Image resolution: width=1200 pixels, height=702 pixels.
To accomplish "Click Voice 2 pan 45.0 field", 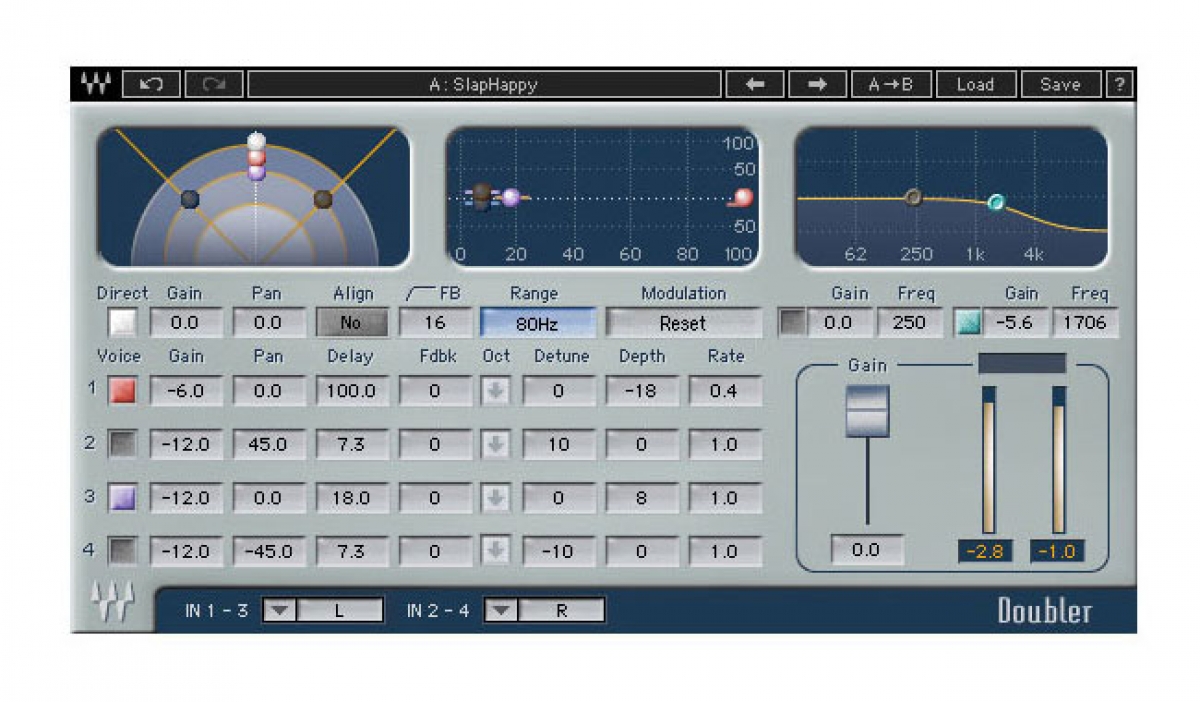I will (x=268, y=444).
